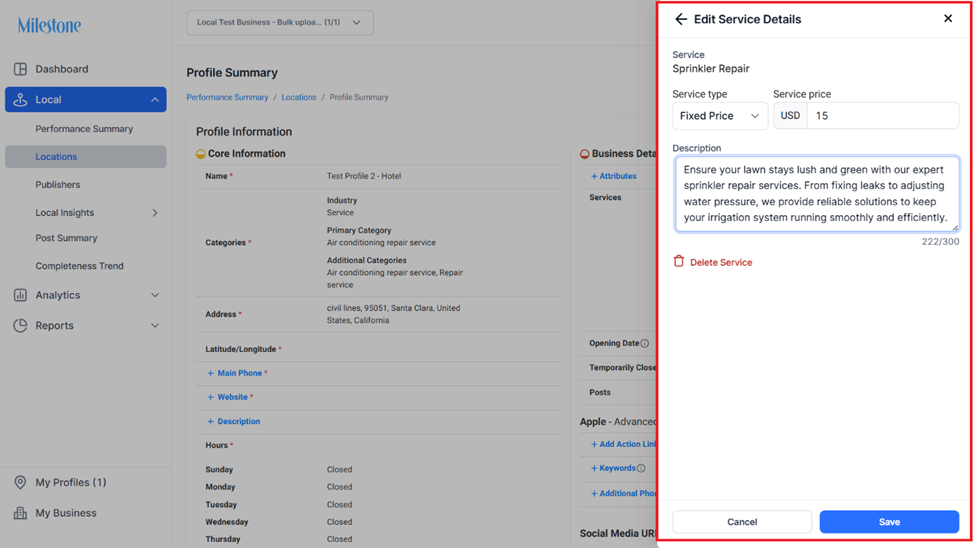Click the Main Phone link

pyautogui.click(x=239, y=373)
